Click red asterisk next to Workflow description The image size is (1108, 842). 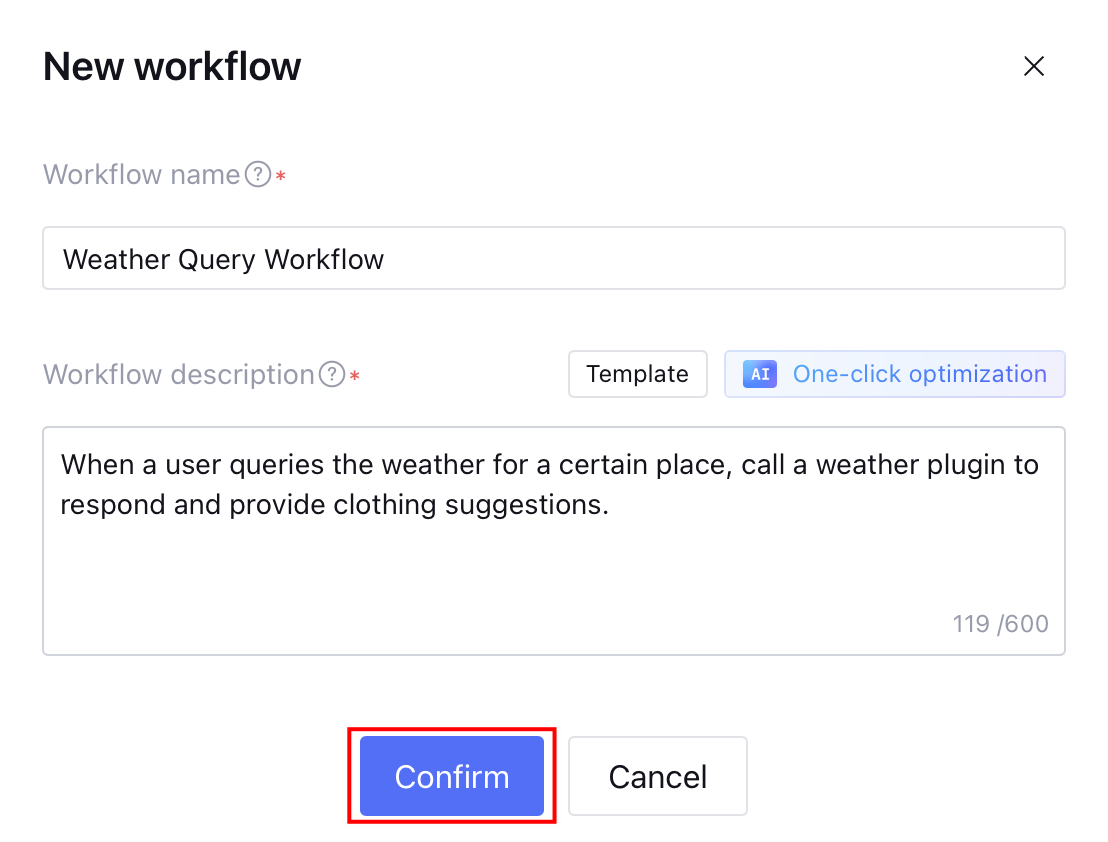click(x=354, y=377)
